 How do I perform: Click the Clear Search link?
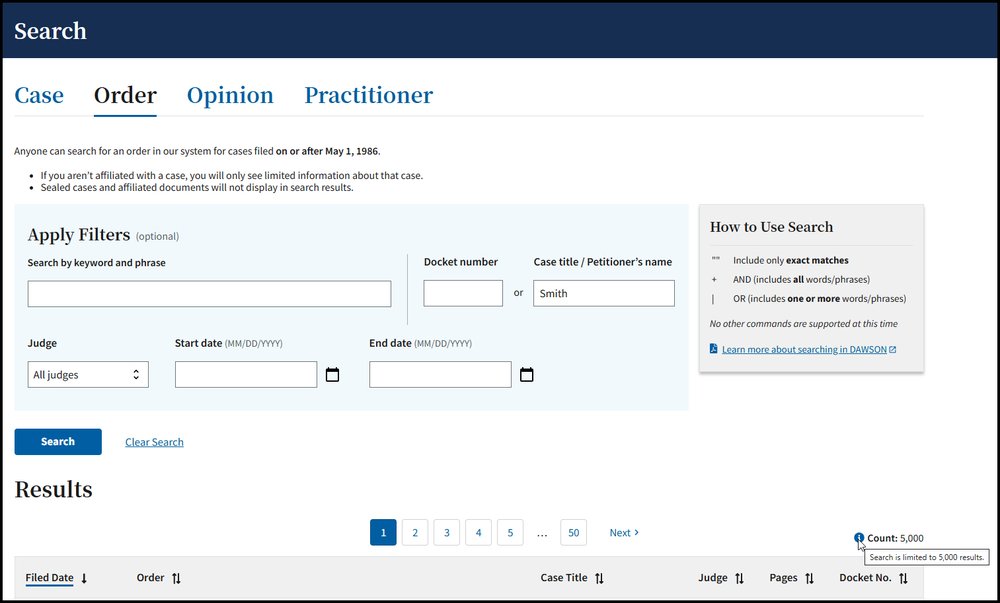coord(154,442)
